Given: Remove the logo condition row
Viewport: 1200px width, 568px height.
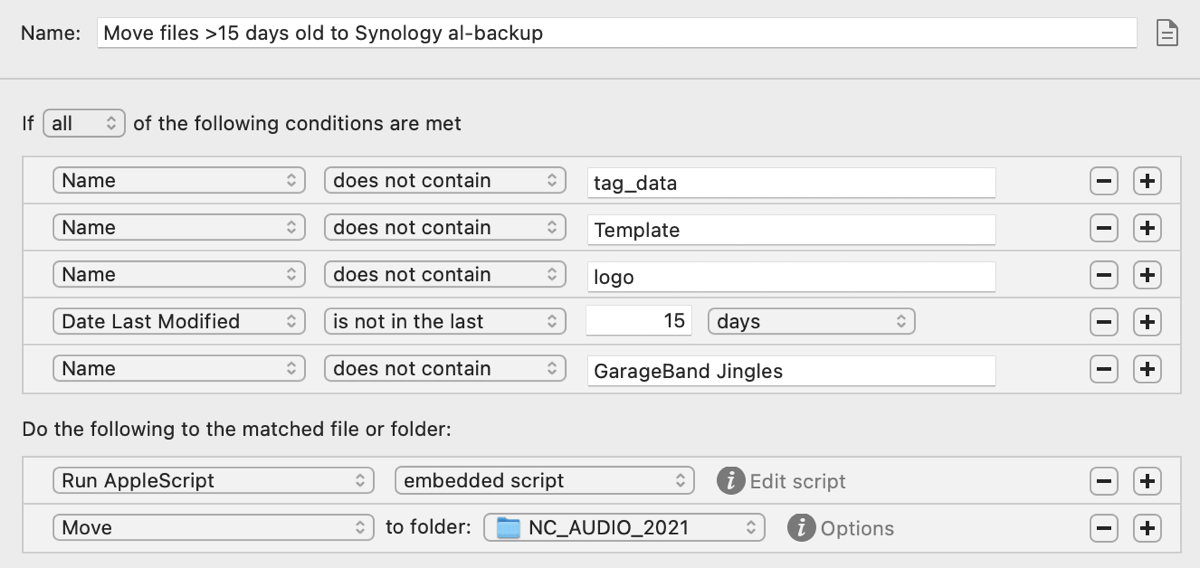Looking at the screenshot, I should 1104,276.
